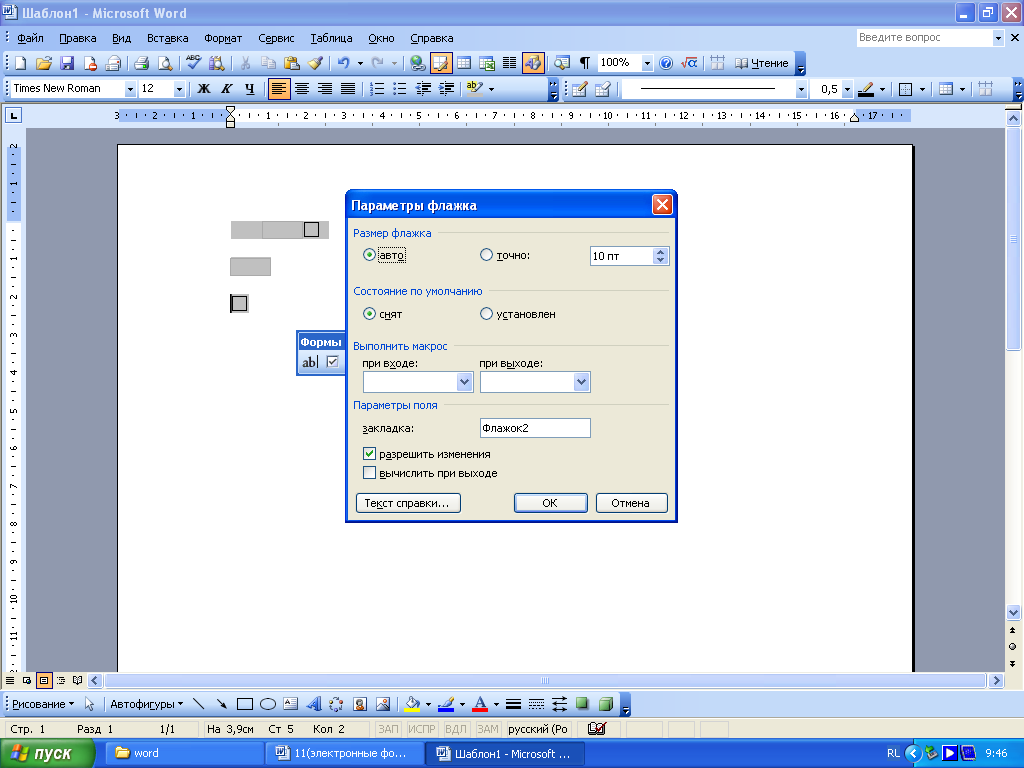Select the Oval drawing tool
Image resolution: width=1024 pixels, height=768 pixels.
coord(268,704)
